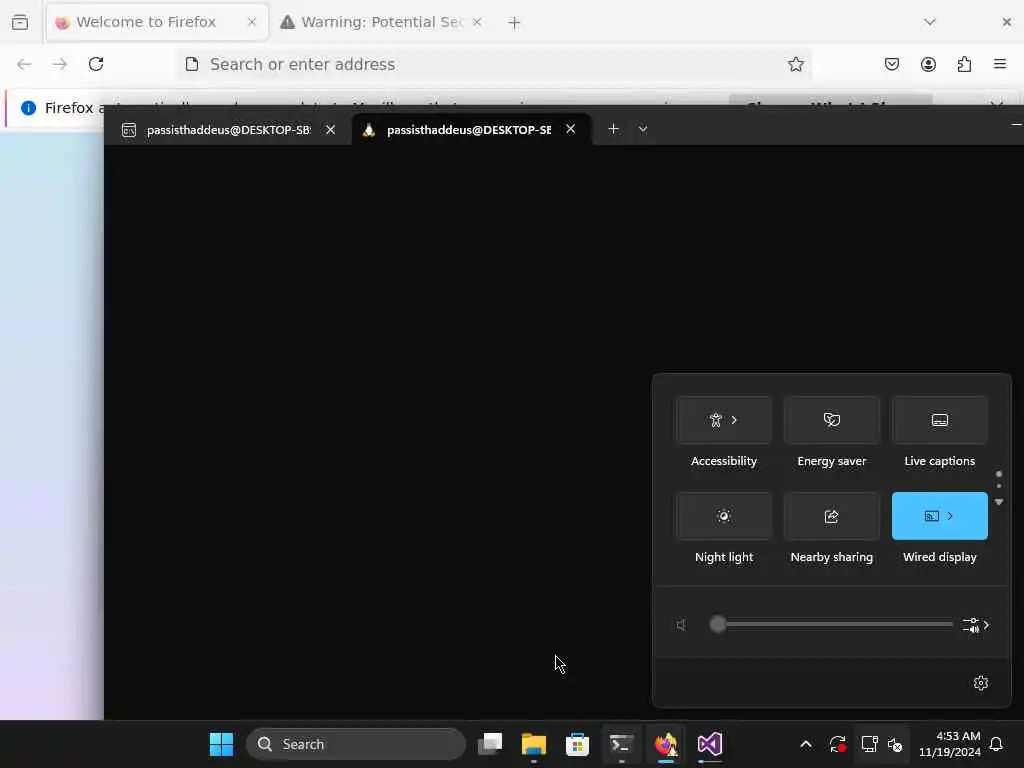List all Firefox tabs dropdown
The width and height of the screenshot is (1024, 768).
tap(930, 22)
